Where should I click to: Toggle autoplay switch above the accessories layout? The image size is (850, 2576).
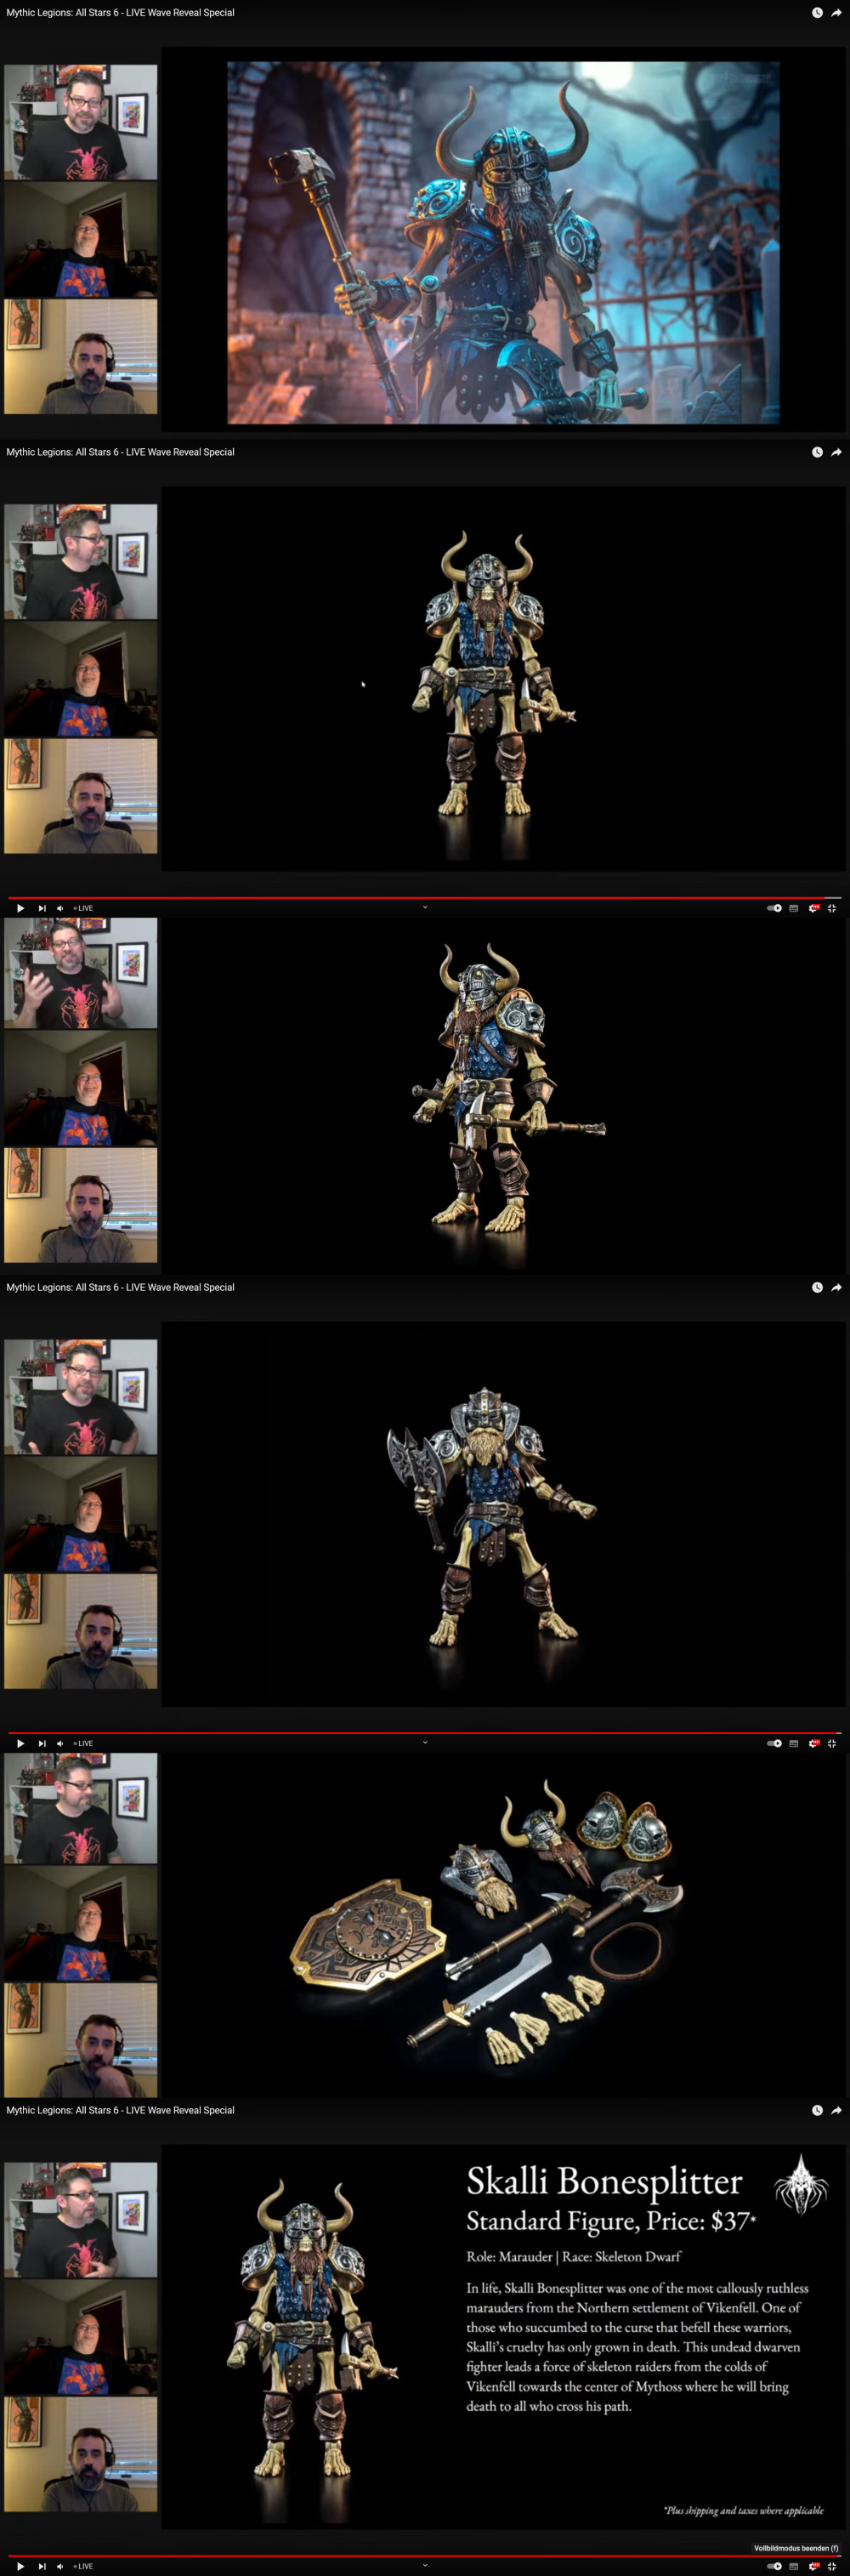click(x=774, y=1743)
